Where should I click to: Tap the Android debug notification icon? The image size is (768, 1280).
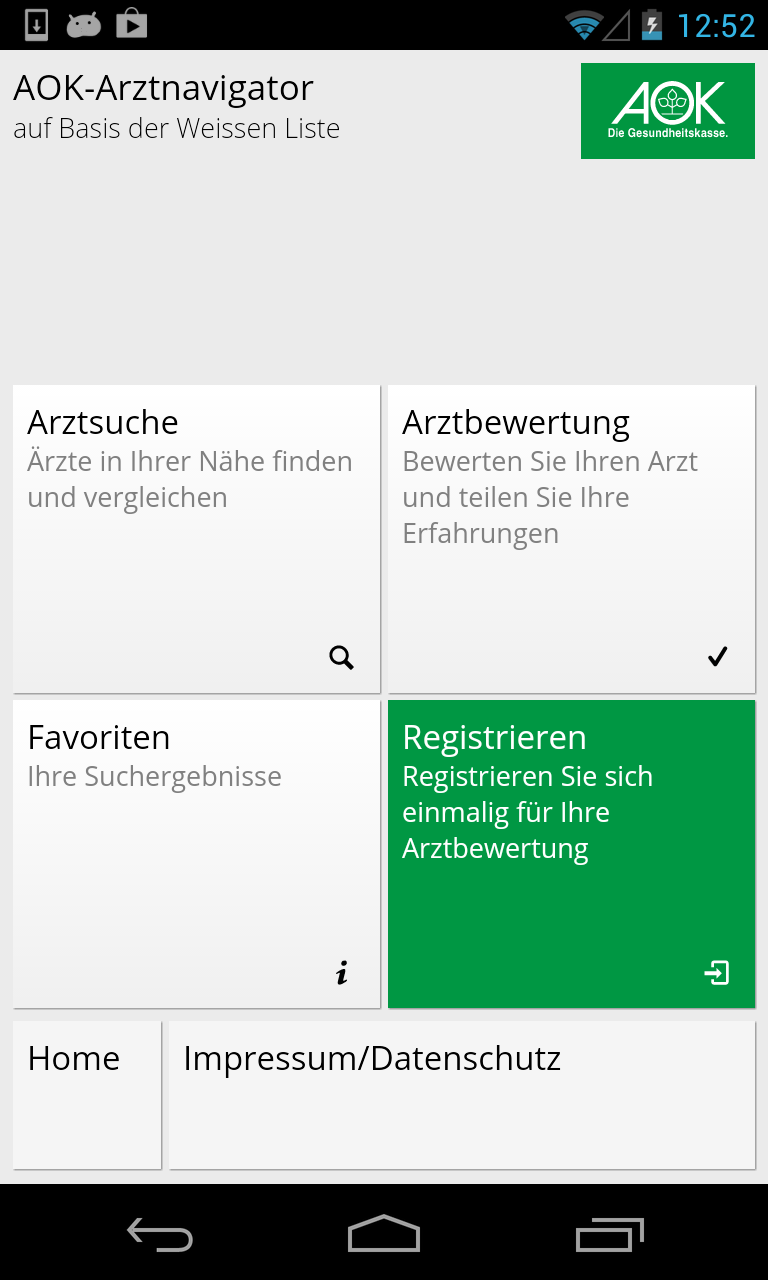pyautogui.click(x=84, y=25)
